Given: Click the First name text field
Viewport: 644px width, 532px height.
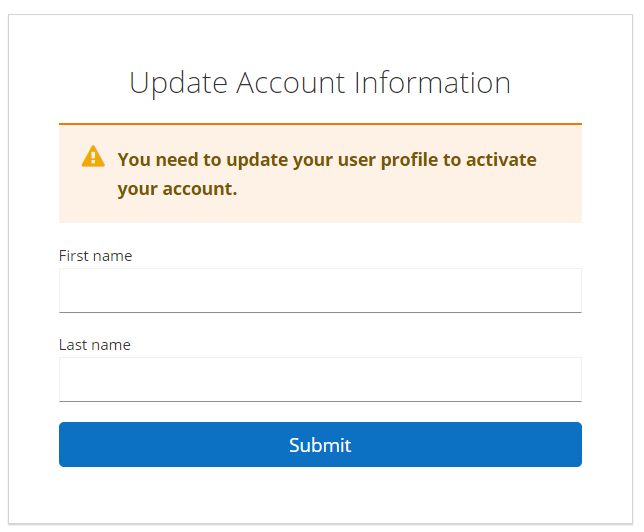Looking at the screenshot, I should coord(320,290).
